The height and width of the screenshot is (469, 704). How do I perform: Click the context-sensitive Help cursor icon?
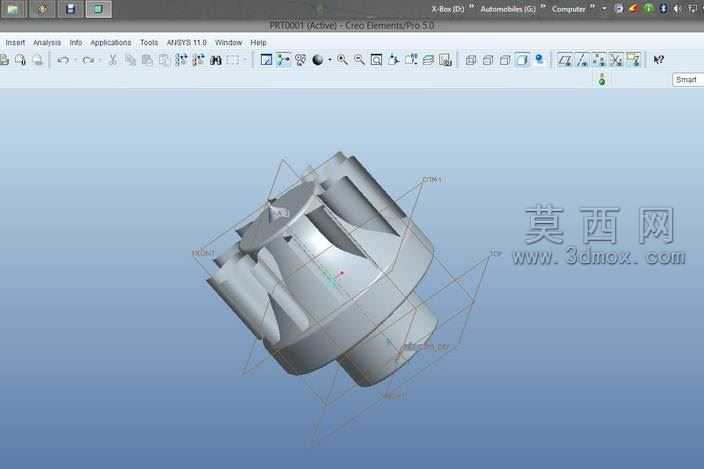[658, 60]
